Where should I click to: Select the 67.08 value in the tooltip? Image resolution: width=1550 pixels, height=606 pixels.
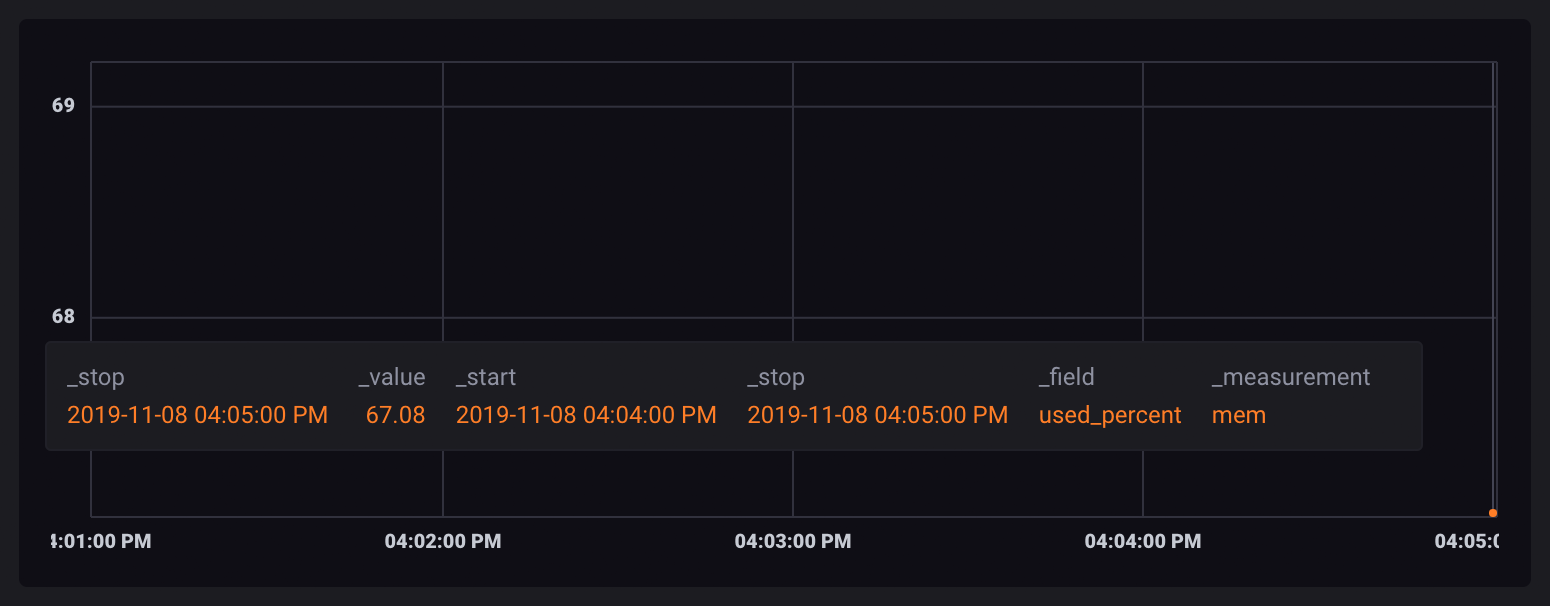(x=395, y=414)
